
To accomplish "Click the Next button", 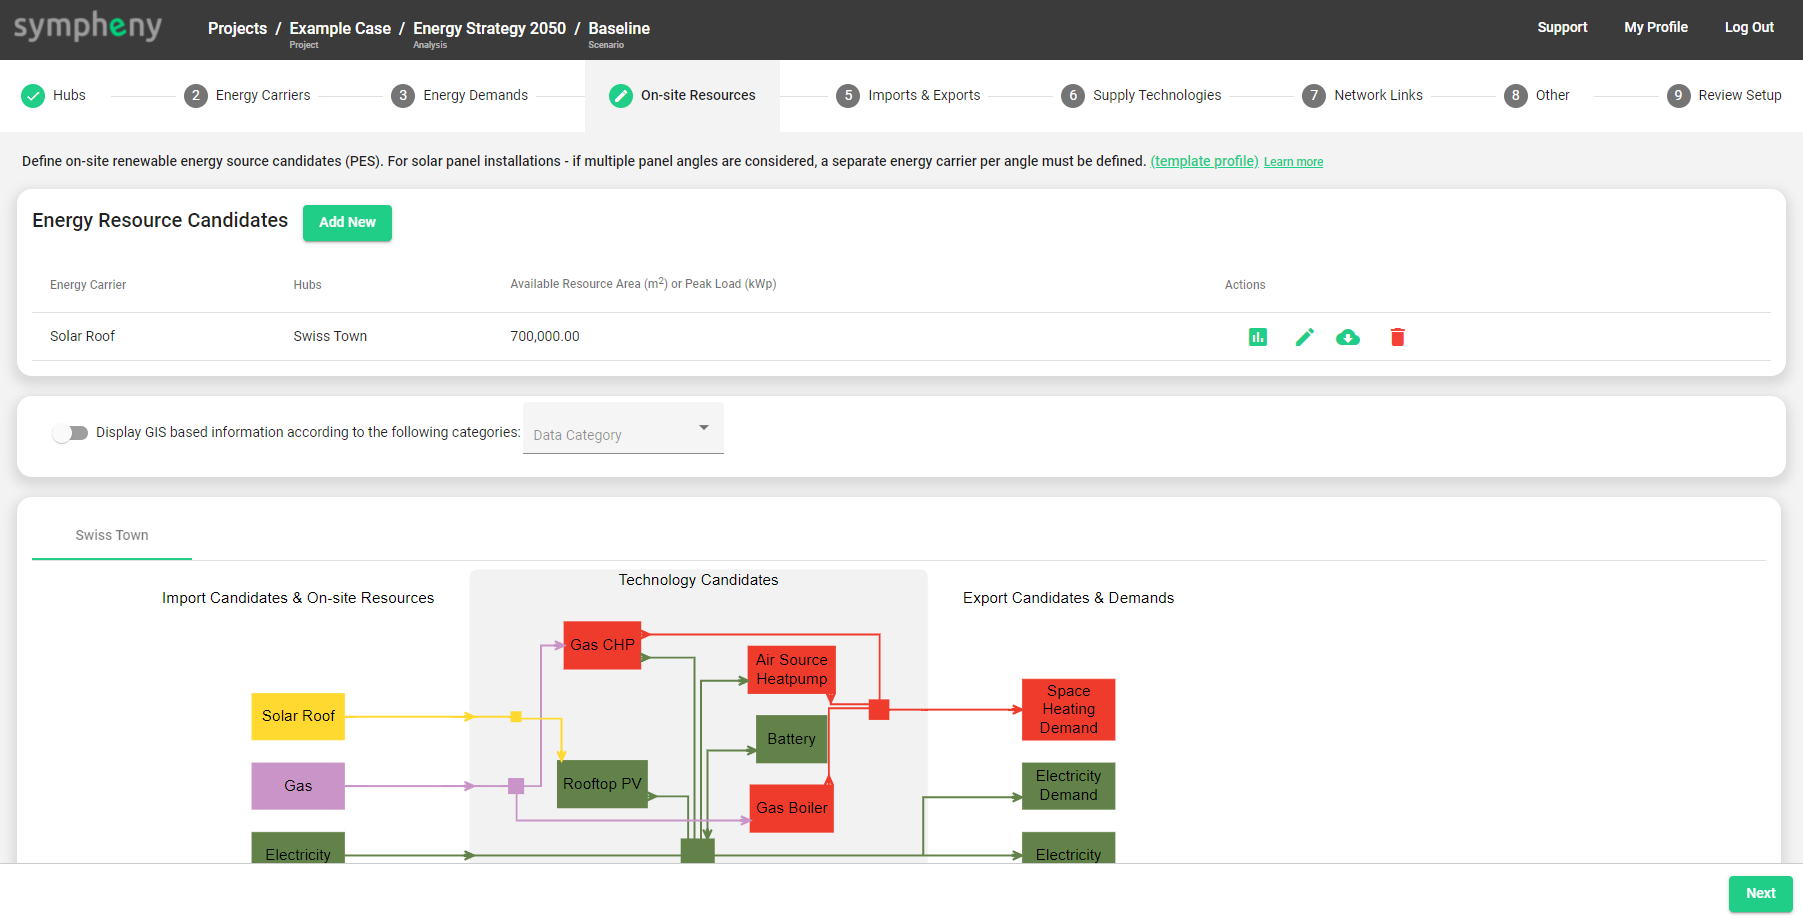I will point(1760,893).
